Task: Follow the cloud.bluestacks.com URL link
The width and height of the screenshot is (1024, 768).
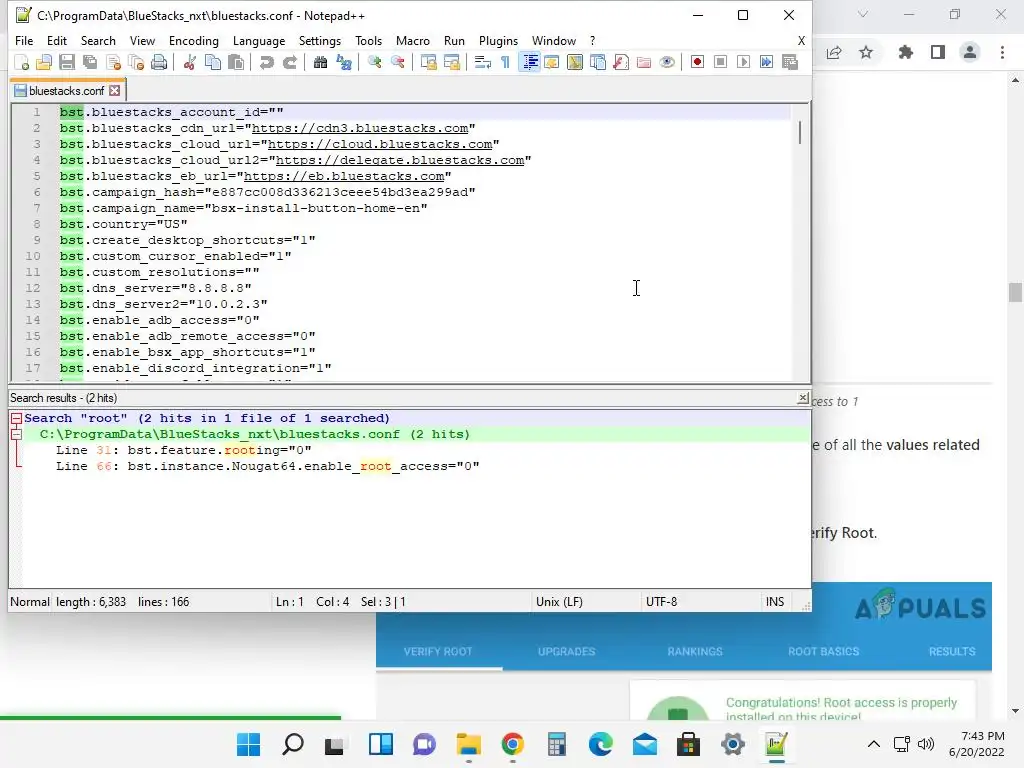Action: tap(379, 144)
